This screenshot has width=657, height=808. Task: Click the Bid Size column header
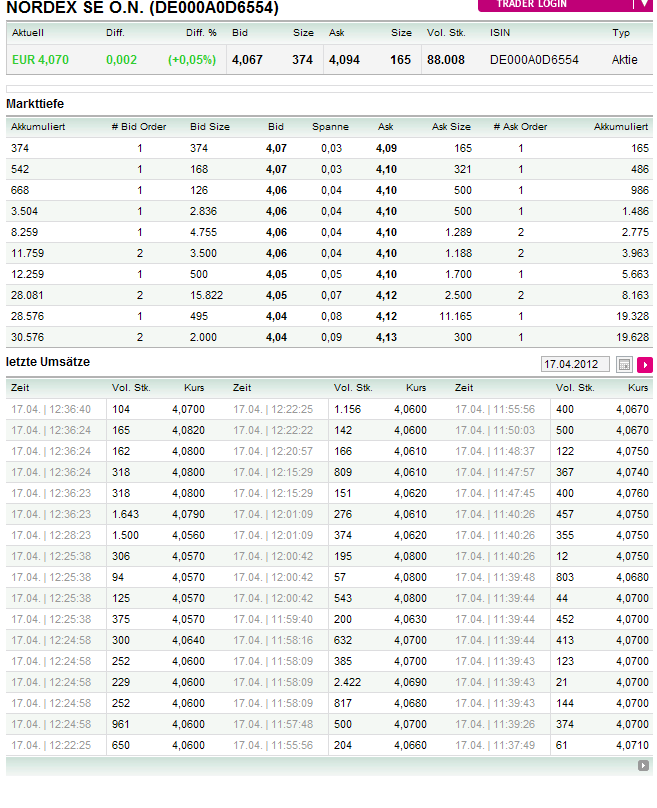210,127
